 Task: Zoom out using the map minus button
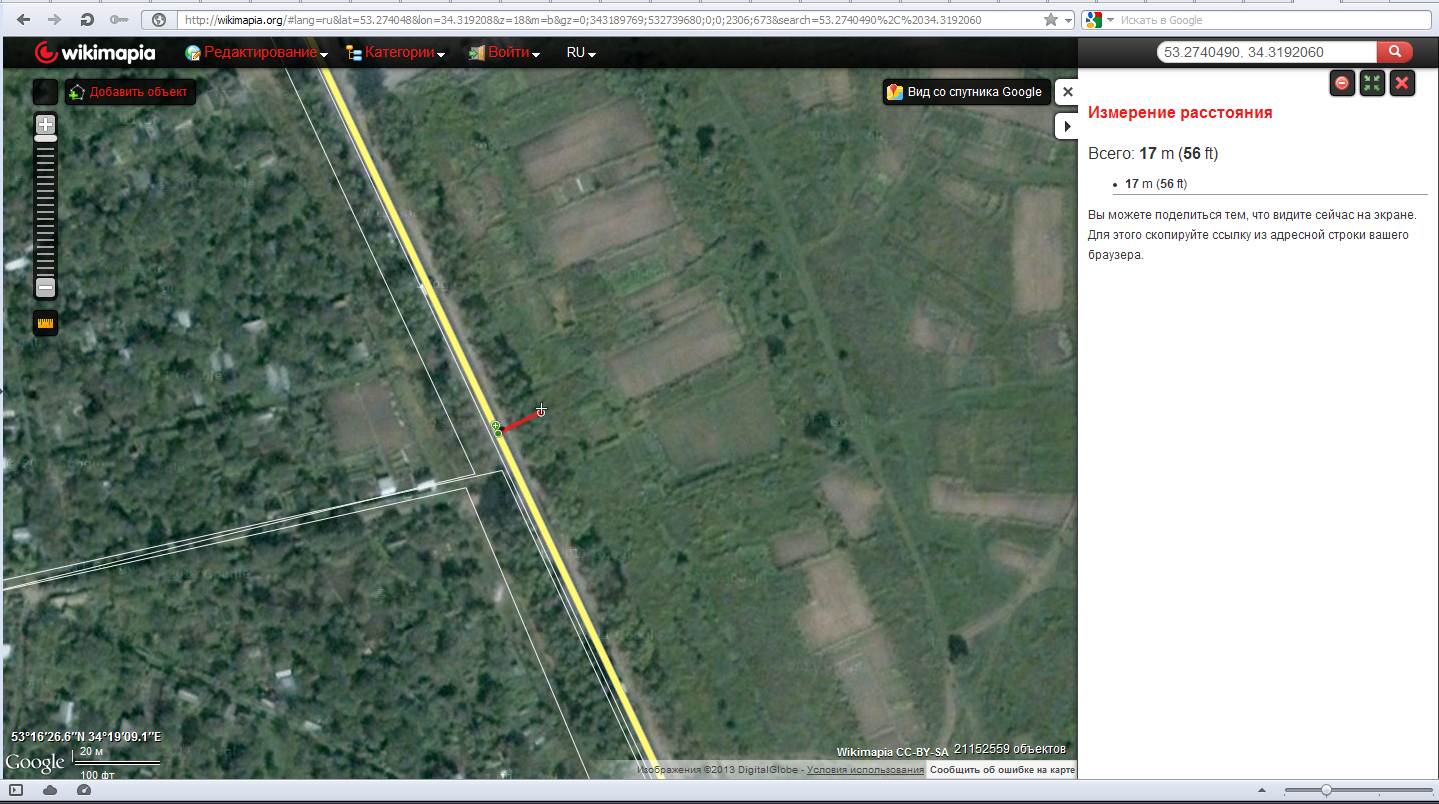(45, 287)
